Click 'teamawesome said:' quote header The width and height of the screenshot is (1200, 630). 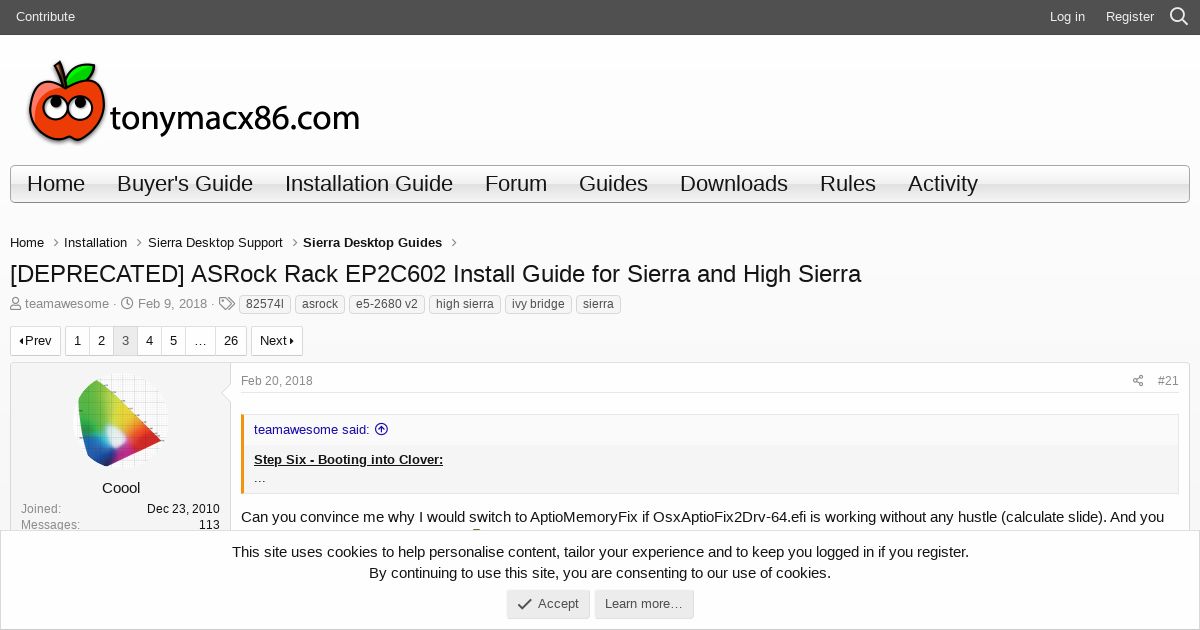(x=312, y=429)
